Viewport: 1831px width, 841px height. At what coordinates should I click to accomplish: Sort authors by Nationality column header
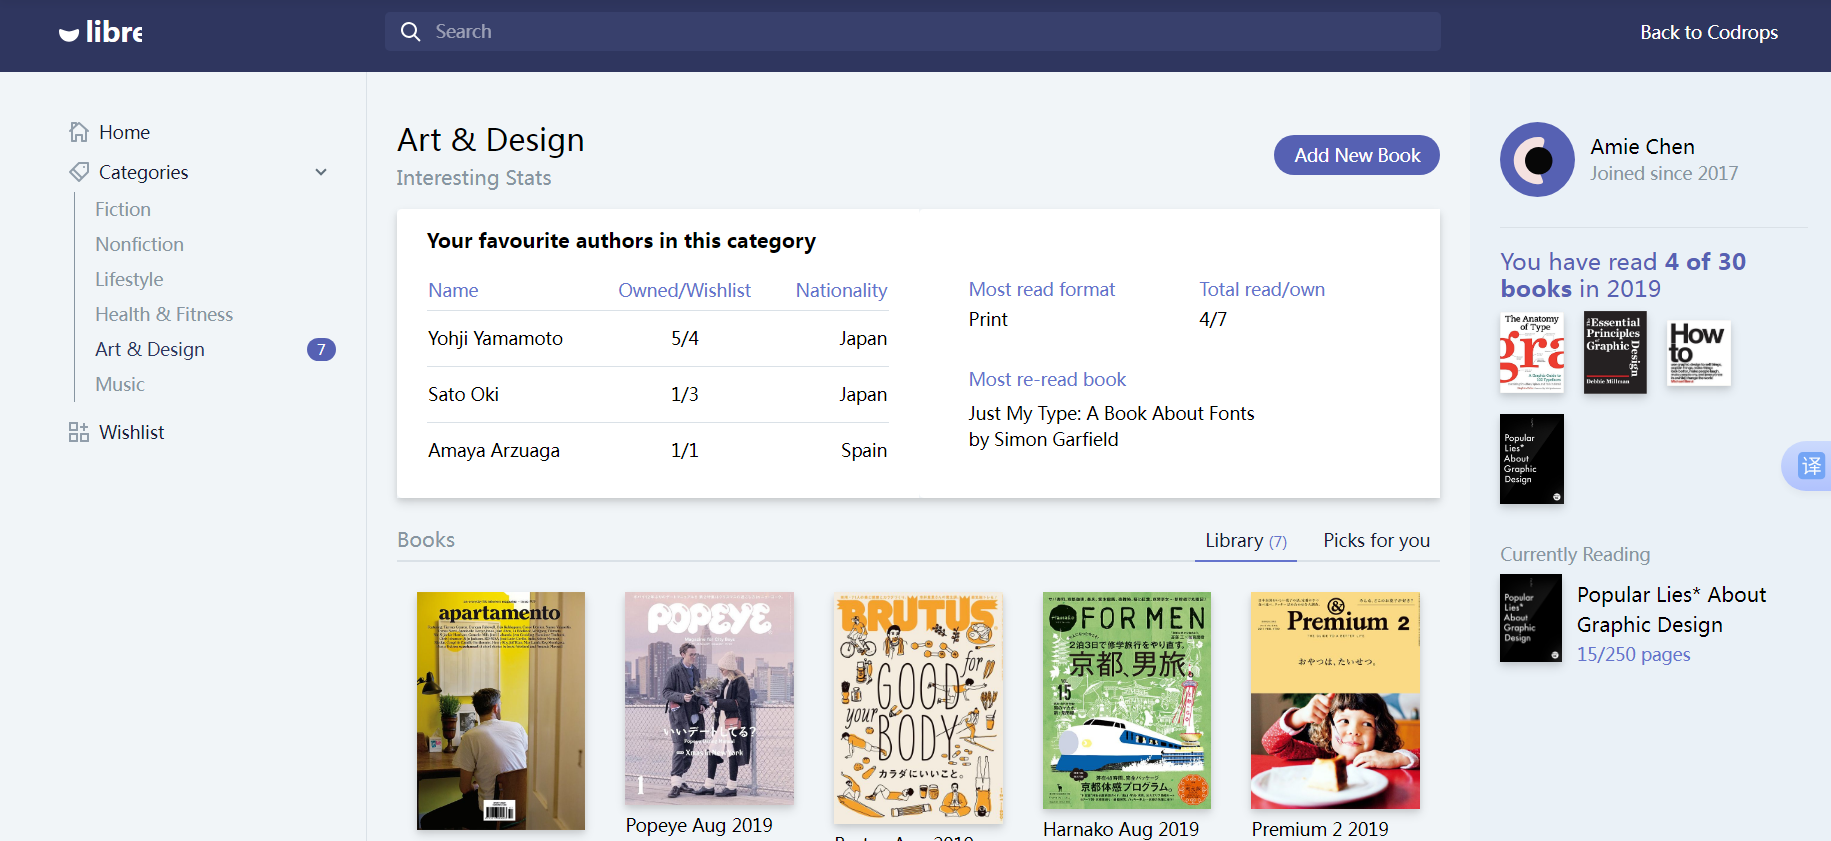[x=841, y=290]
